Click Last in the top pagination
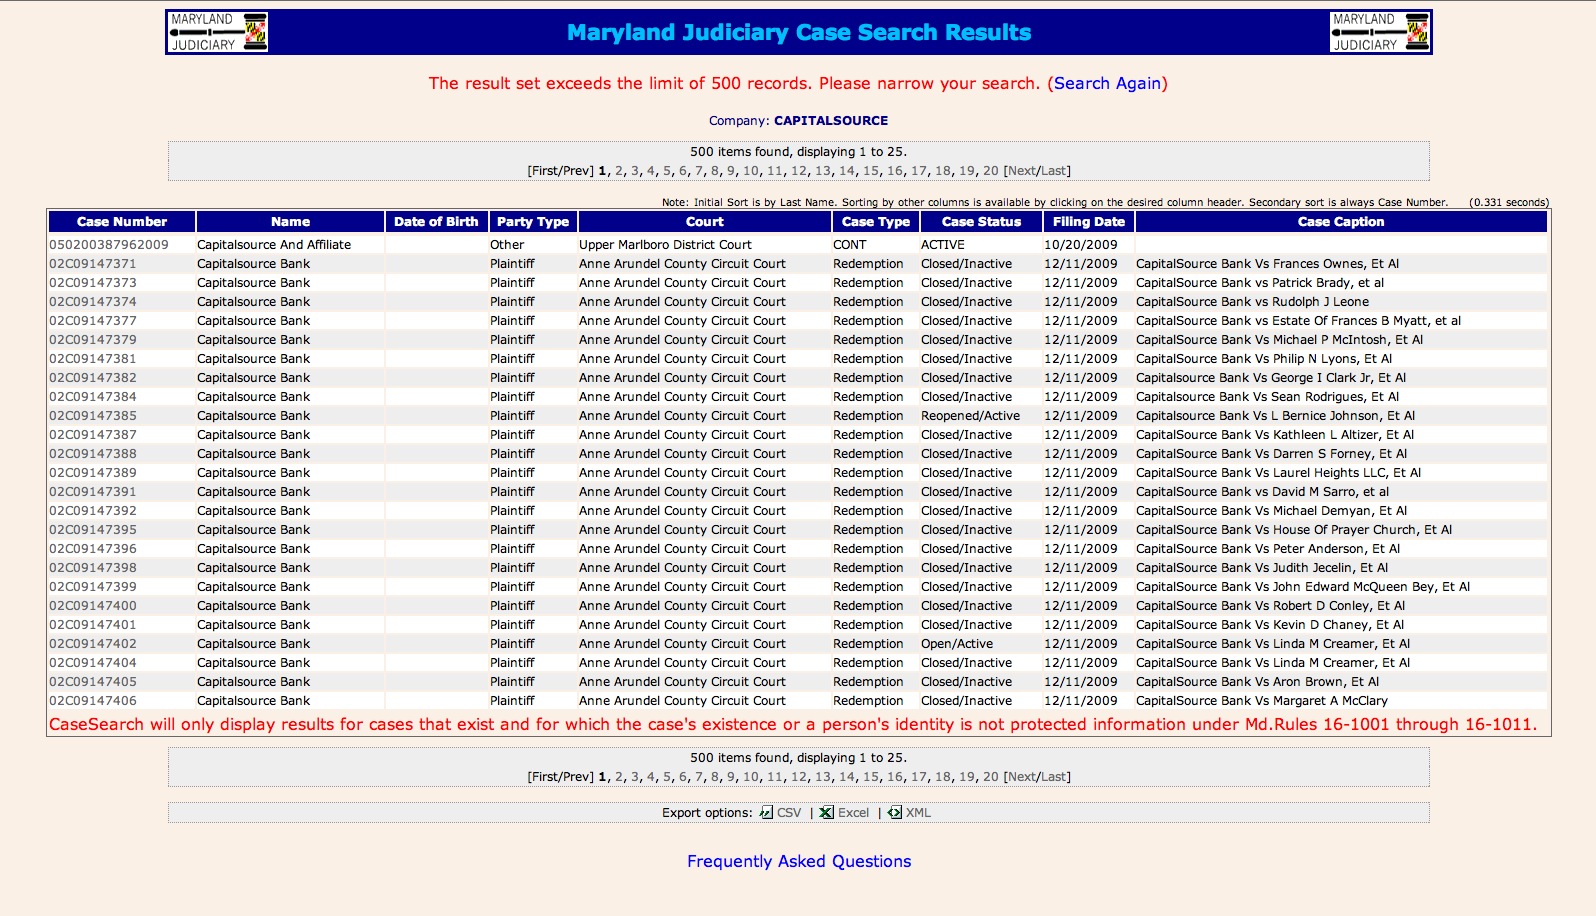The width and height of the screenshot is (1596, 916). (1053, 171)
